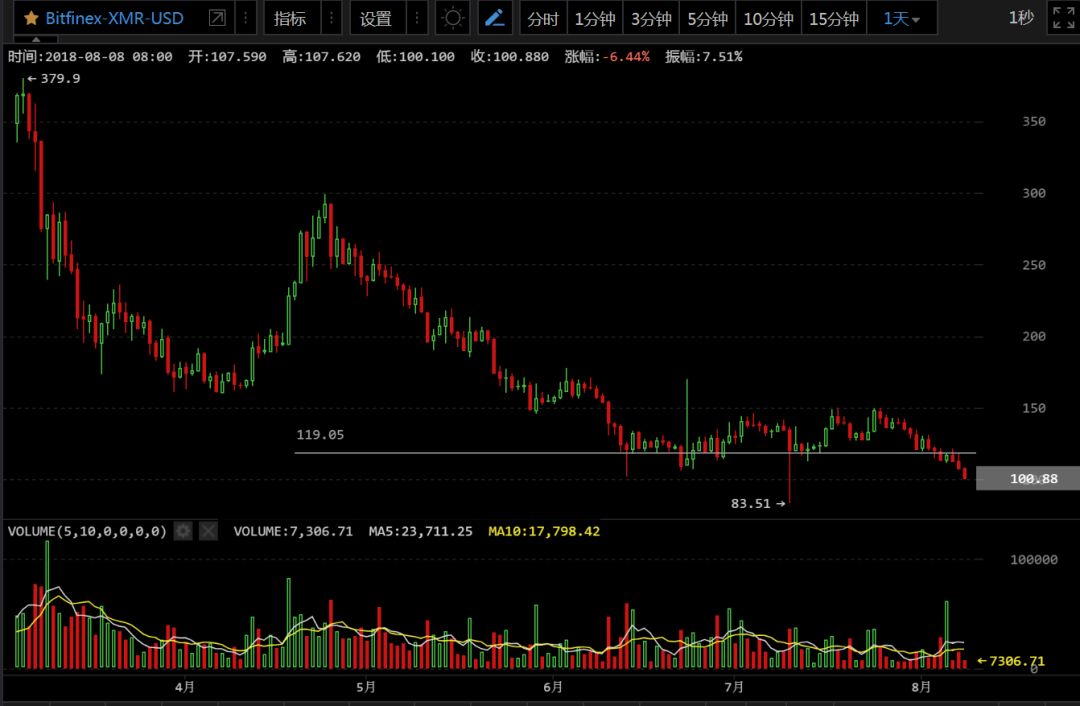Viewport: 1080px width, 706px height.
Task: Open 指标 three-dot options
Action: click(331, 18)
